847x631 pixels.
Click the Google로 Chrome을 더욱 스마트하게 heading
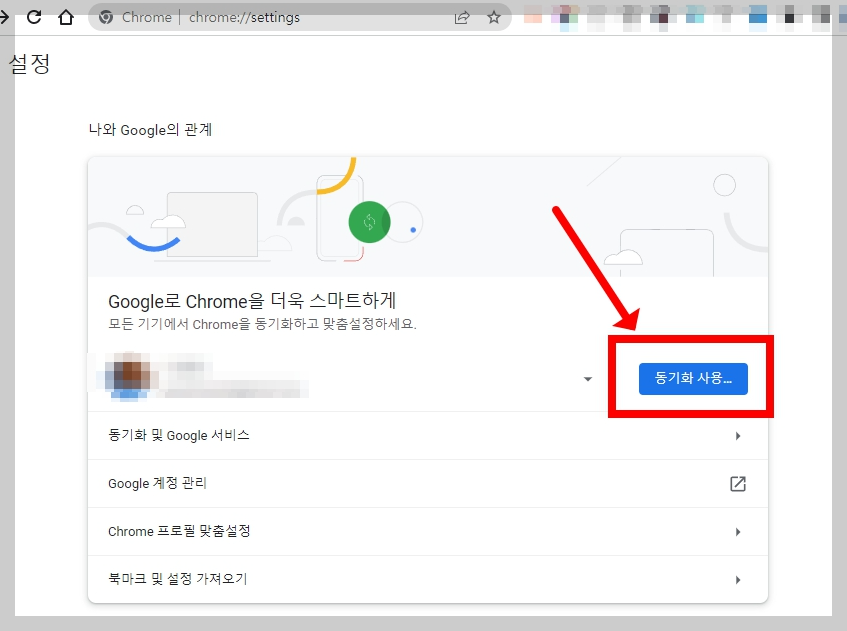point(252,300)
